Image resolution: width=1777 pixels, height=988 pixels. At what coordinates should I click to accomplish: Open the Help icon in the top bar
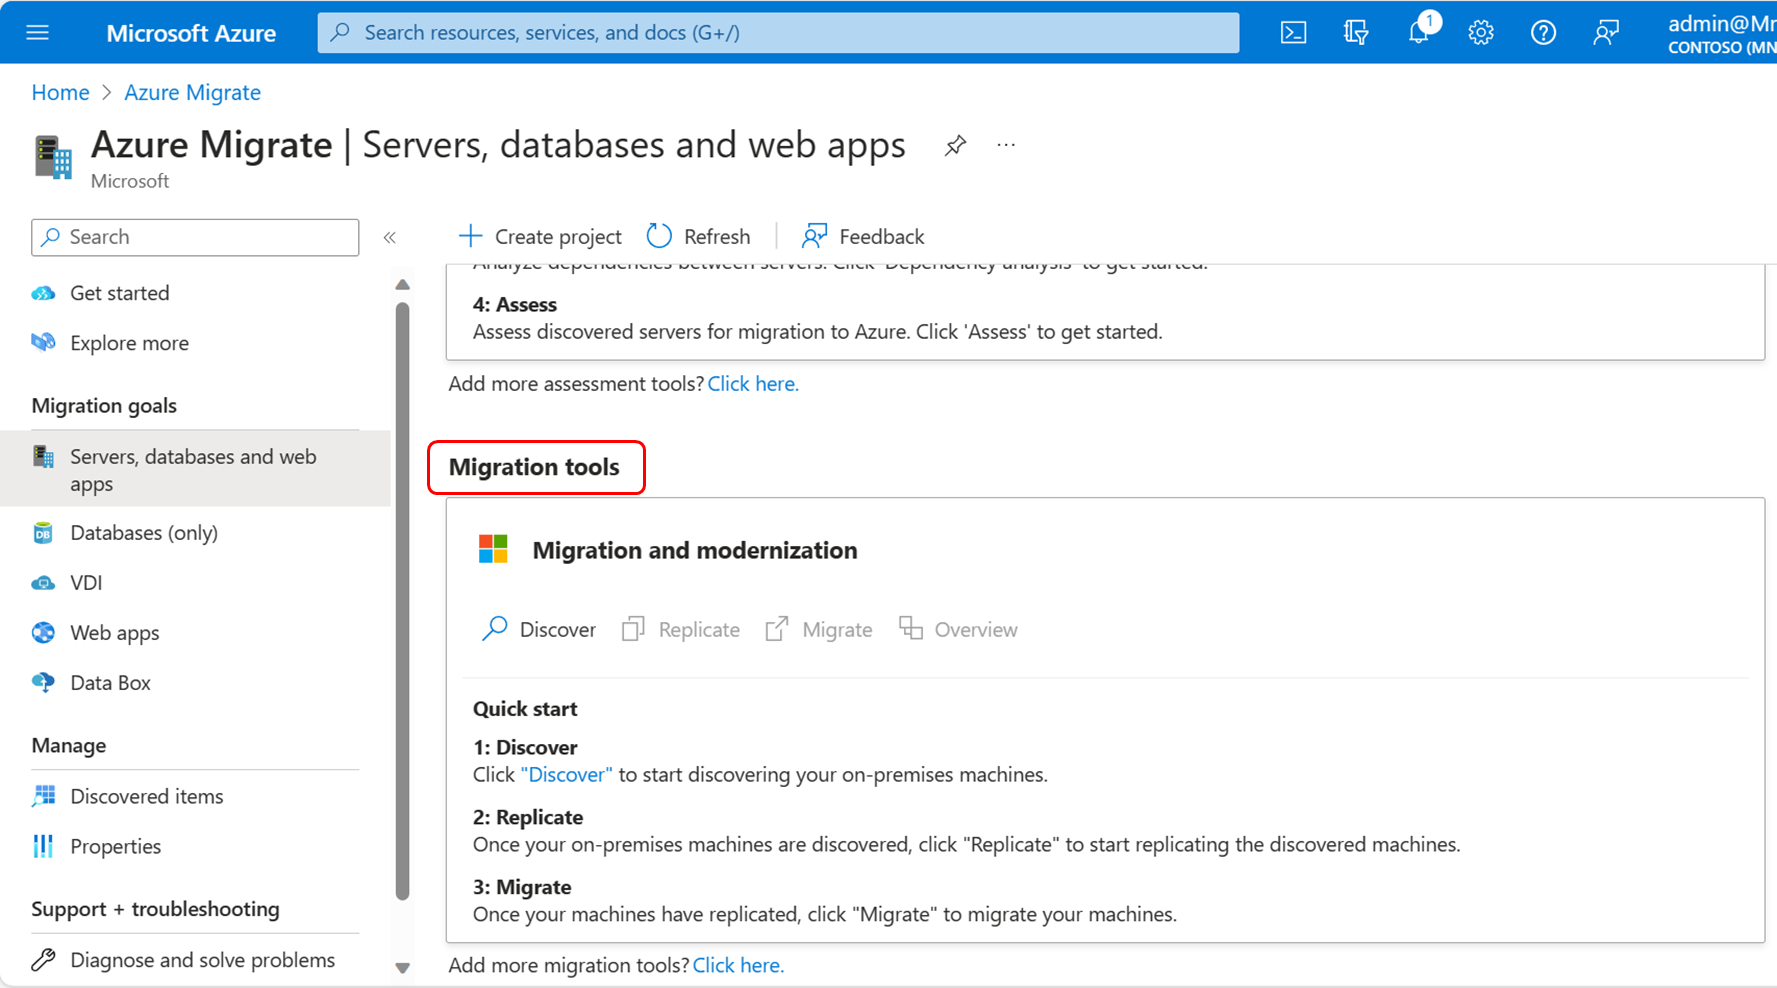(1543, 32)
